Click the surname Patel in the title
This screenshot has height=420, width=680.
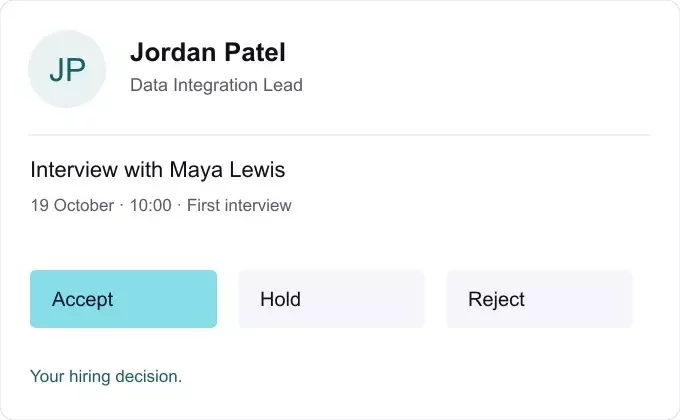click(255, 52)
